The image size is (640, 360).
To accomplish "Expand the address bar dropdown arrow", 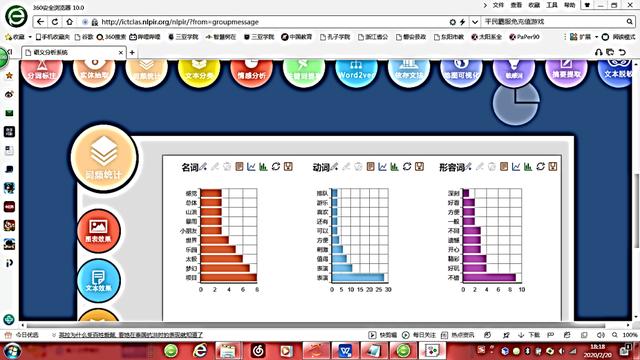I will pyautogui.click(x=475, y=22).
